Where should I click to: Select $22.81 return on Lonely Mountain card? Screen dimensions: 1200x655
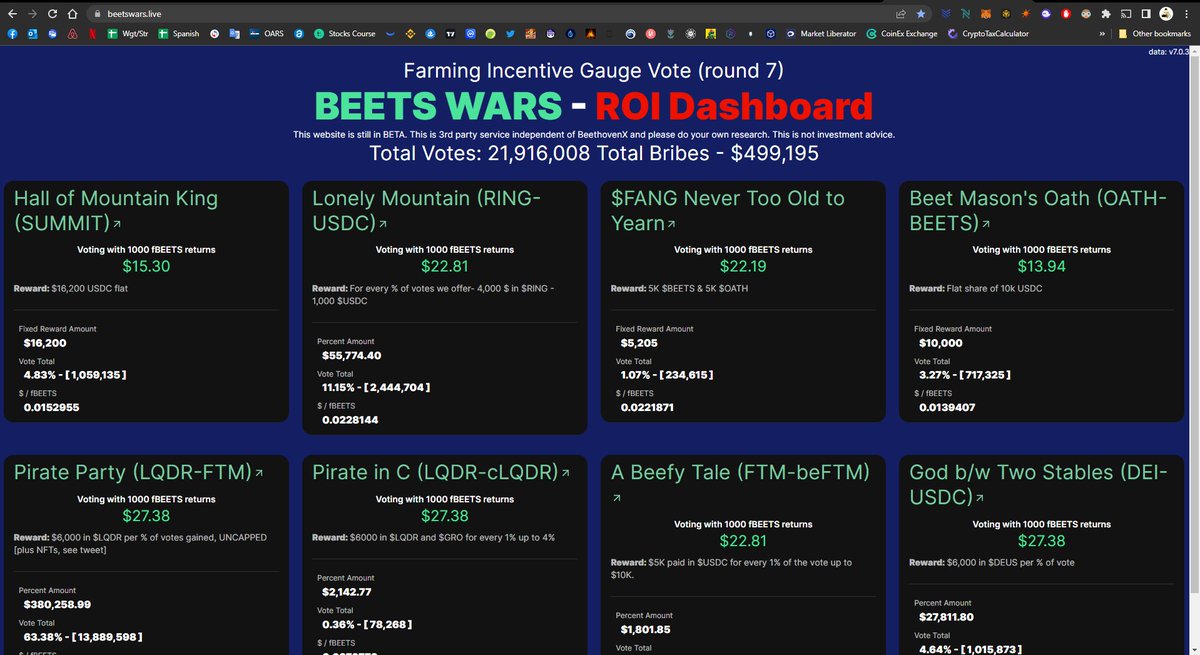point(444,266)
